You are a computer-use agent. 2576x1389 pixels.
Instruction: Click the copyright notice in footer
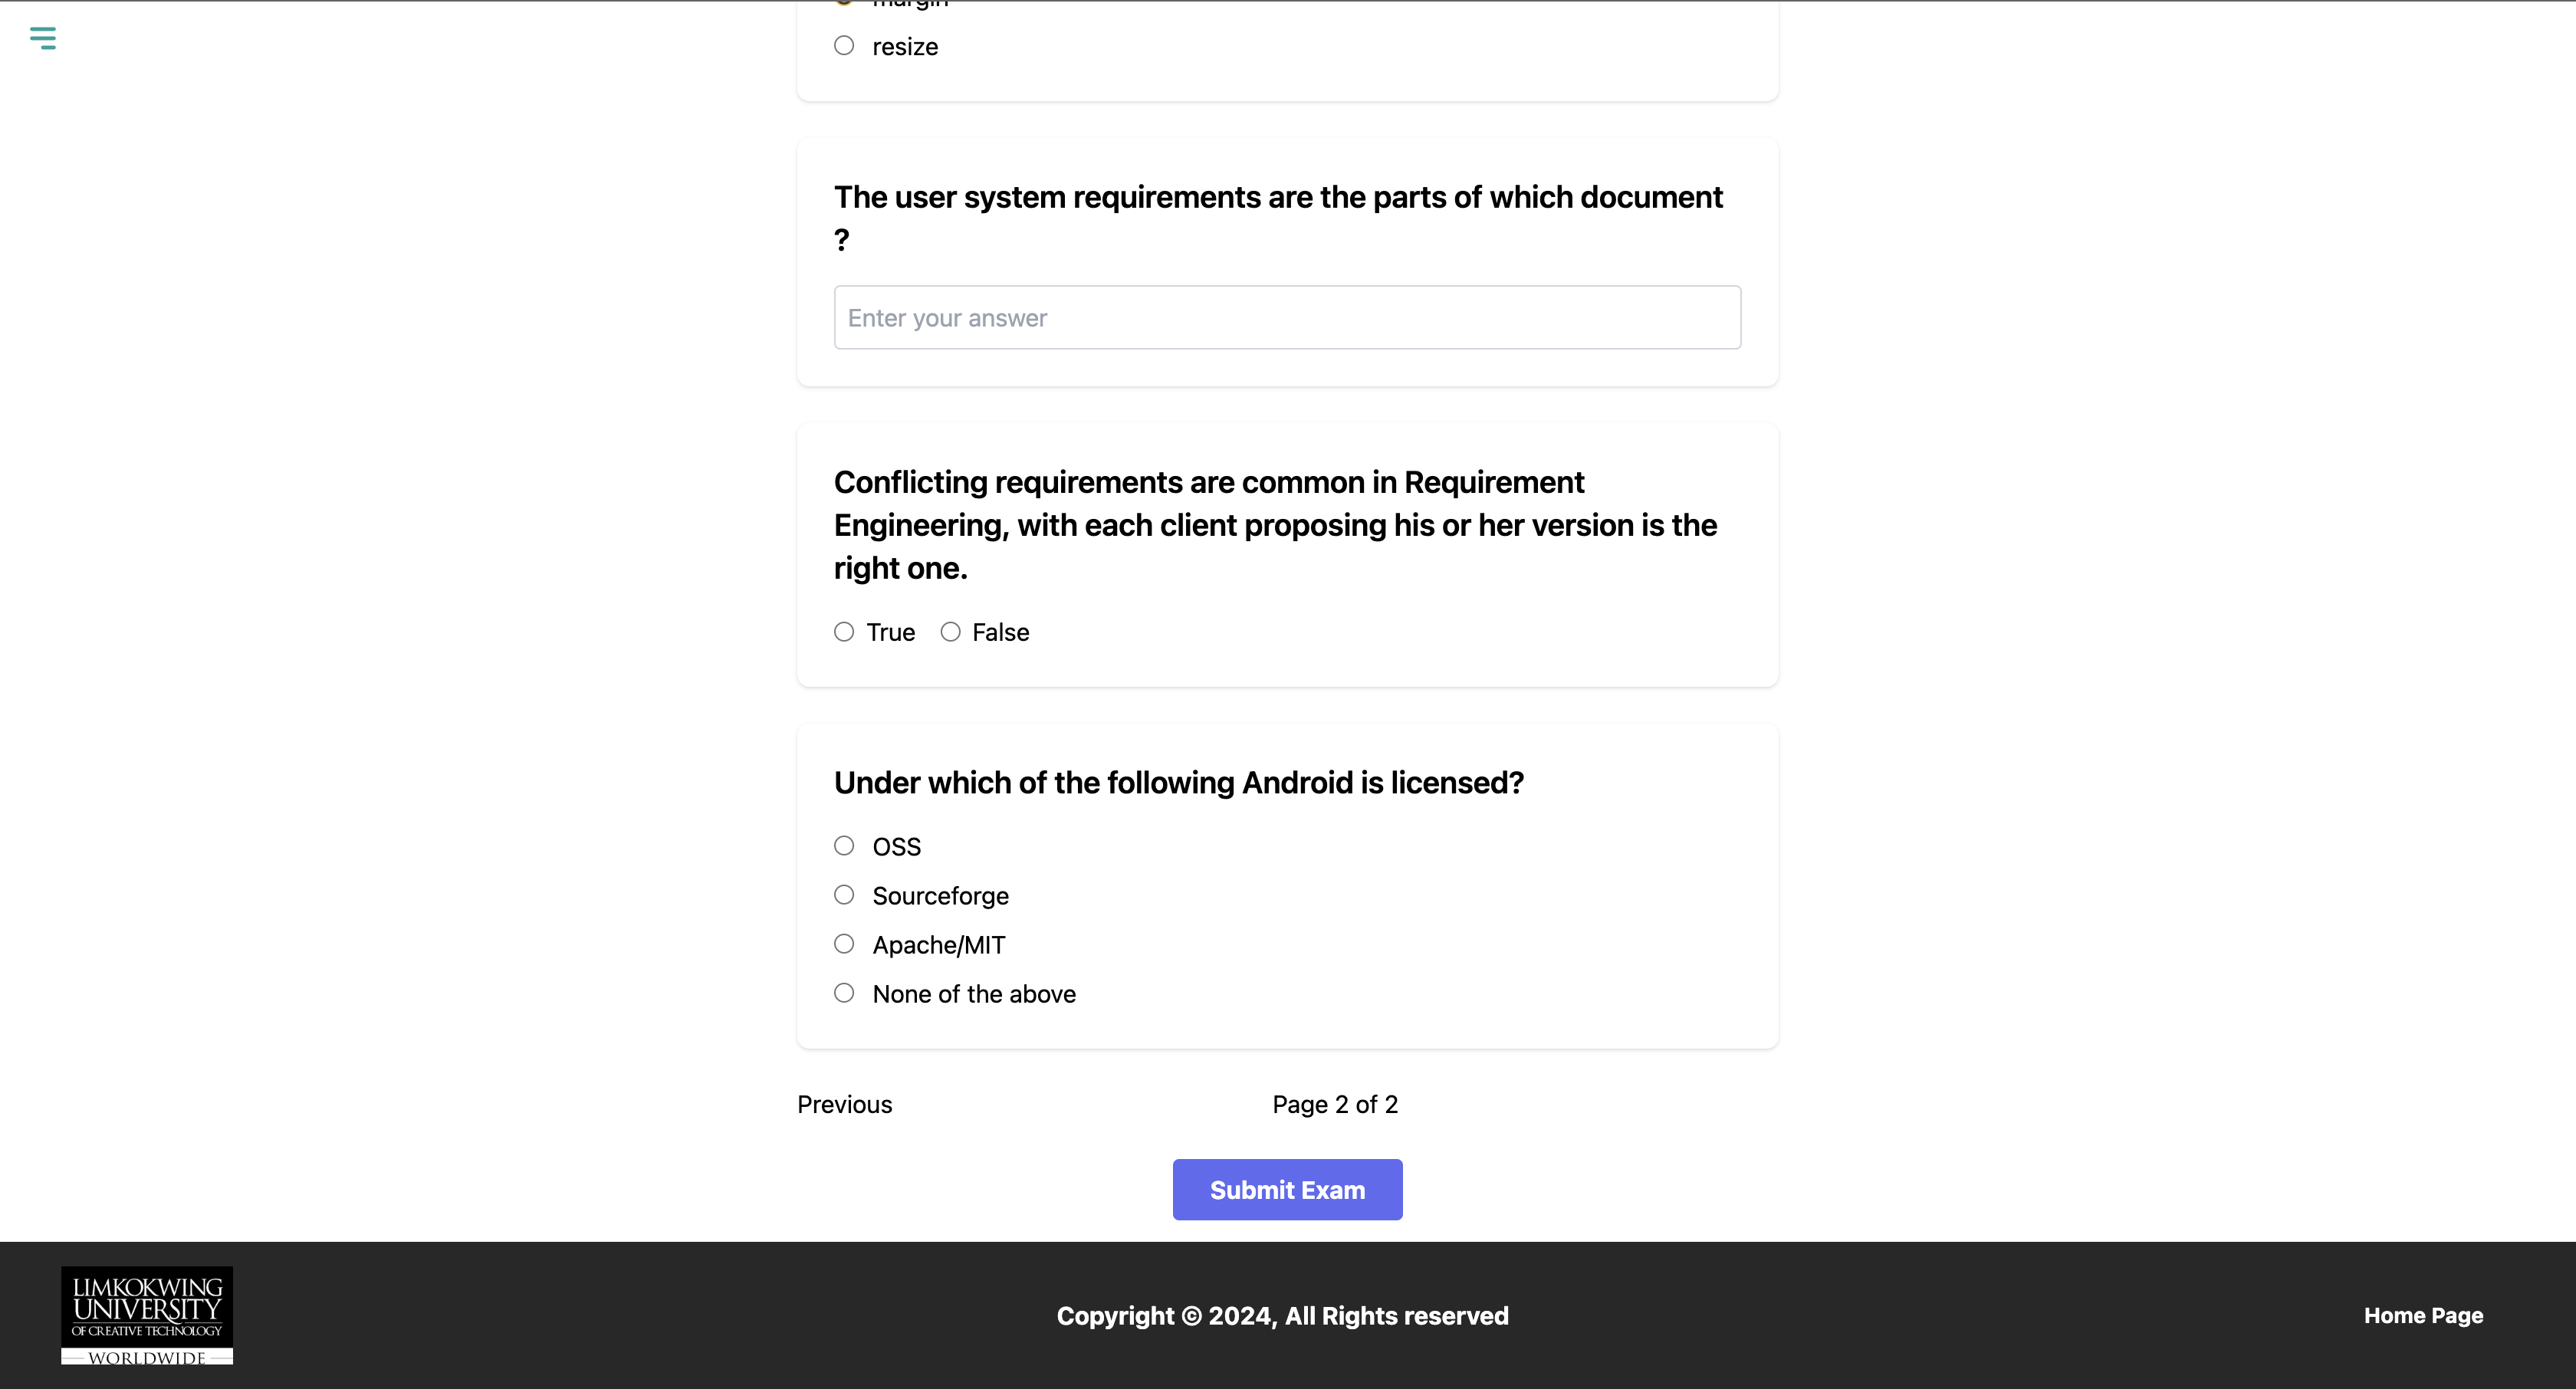pos(1282,1316)
